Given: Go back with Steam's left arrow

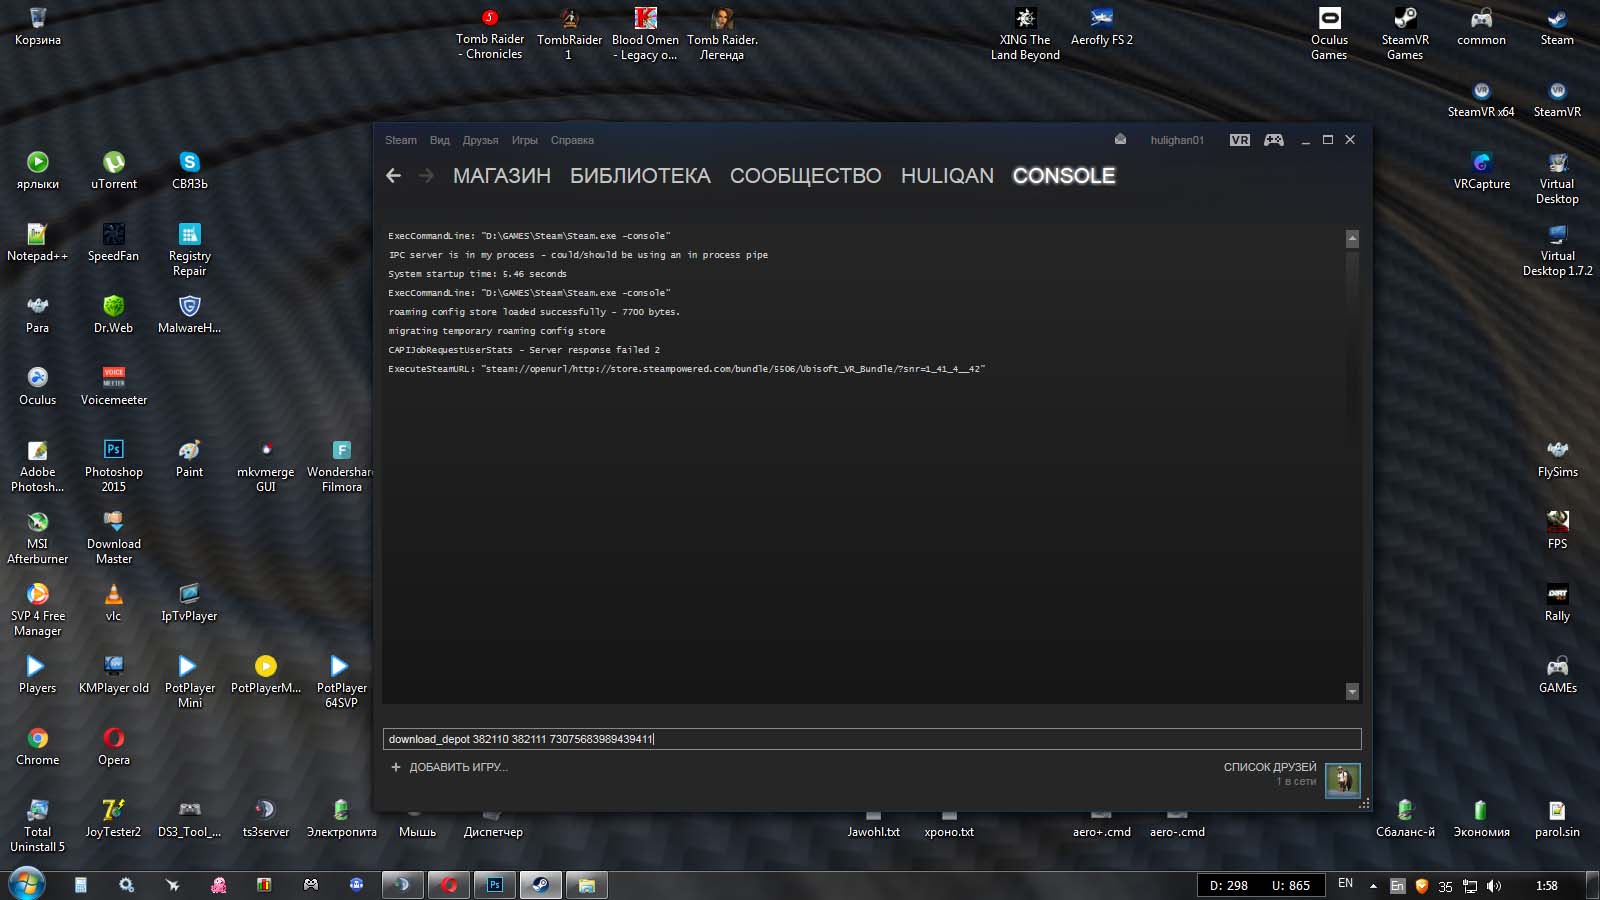Looking at the screenshot, I should 394,176.
